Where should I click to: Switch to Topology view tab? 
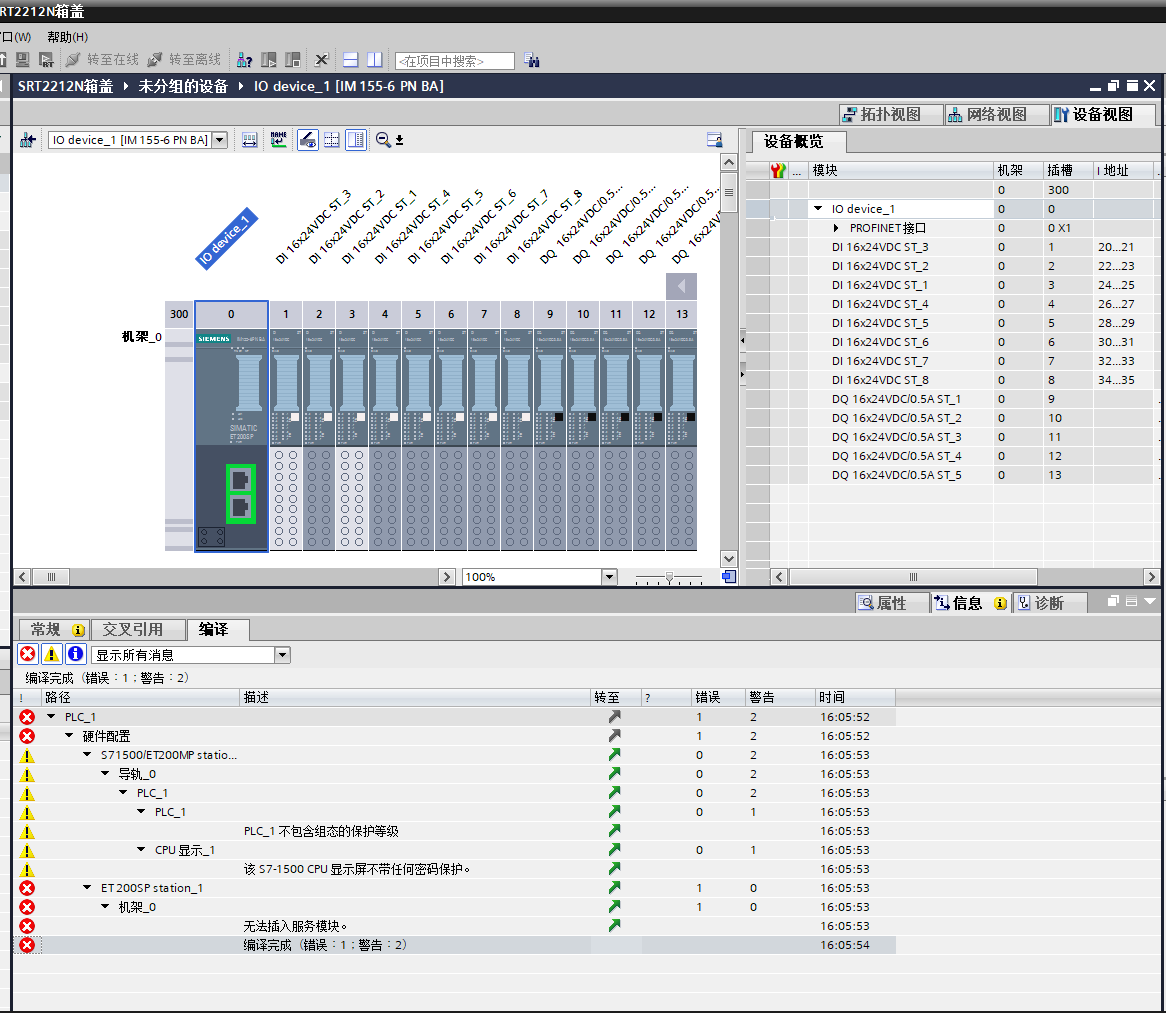pyautogui.click(x=891, y=115)
